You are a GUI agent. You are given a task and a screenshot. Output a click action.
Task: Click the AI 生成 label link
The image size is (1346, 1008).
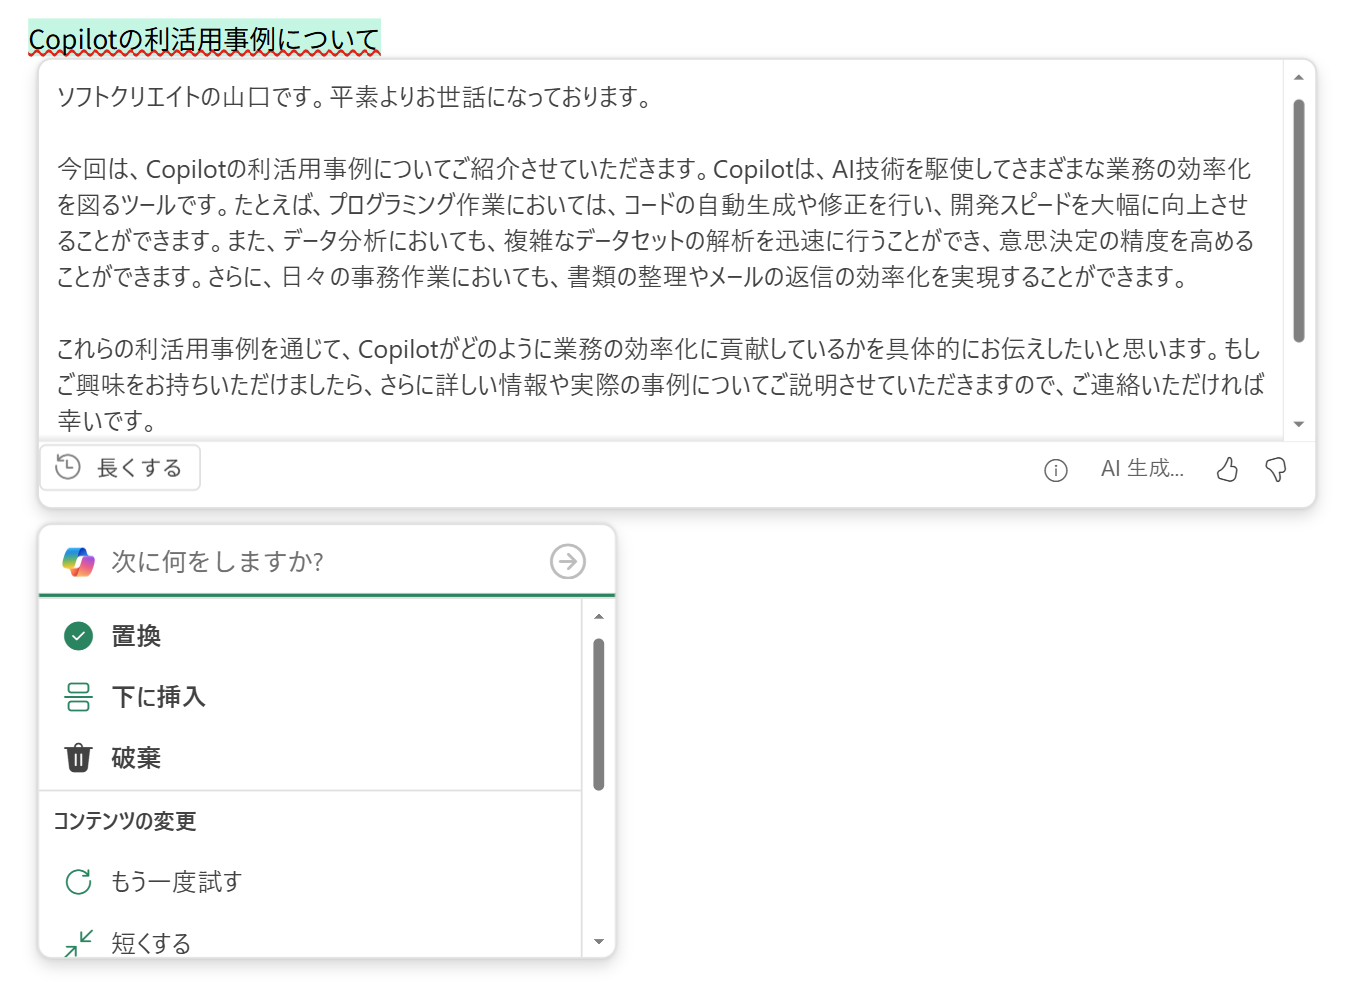pyautogui.click(x=1142, y=469)
